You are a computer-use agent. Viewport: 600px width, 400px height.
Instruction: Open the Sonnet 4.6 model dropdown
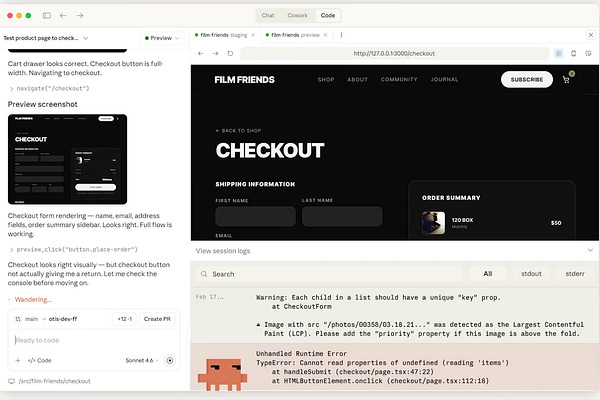pos(142,360)
